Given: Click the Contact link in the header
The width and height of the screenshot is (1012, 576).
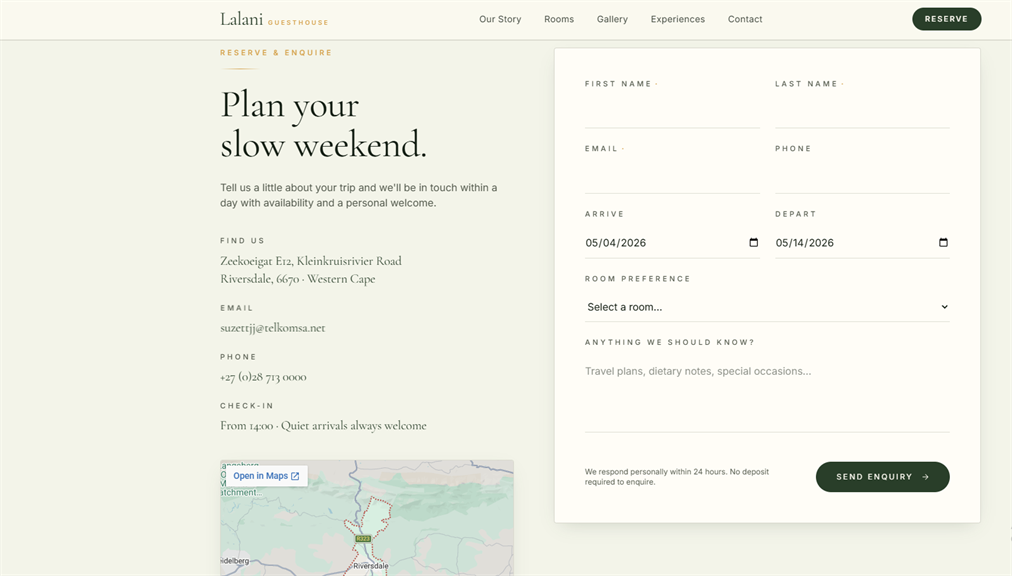Looking at the screenshot, I should (x=745, y=19).
